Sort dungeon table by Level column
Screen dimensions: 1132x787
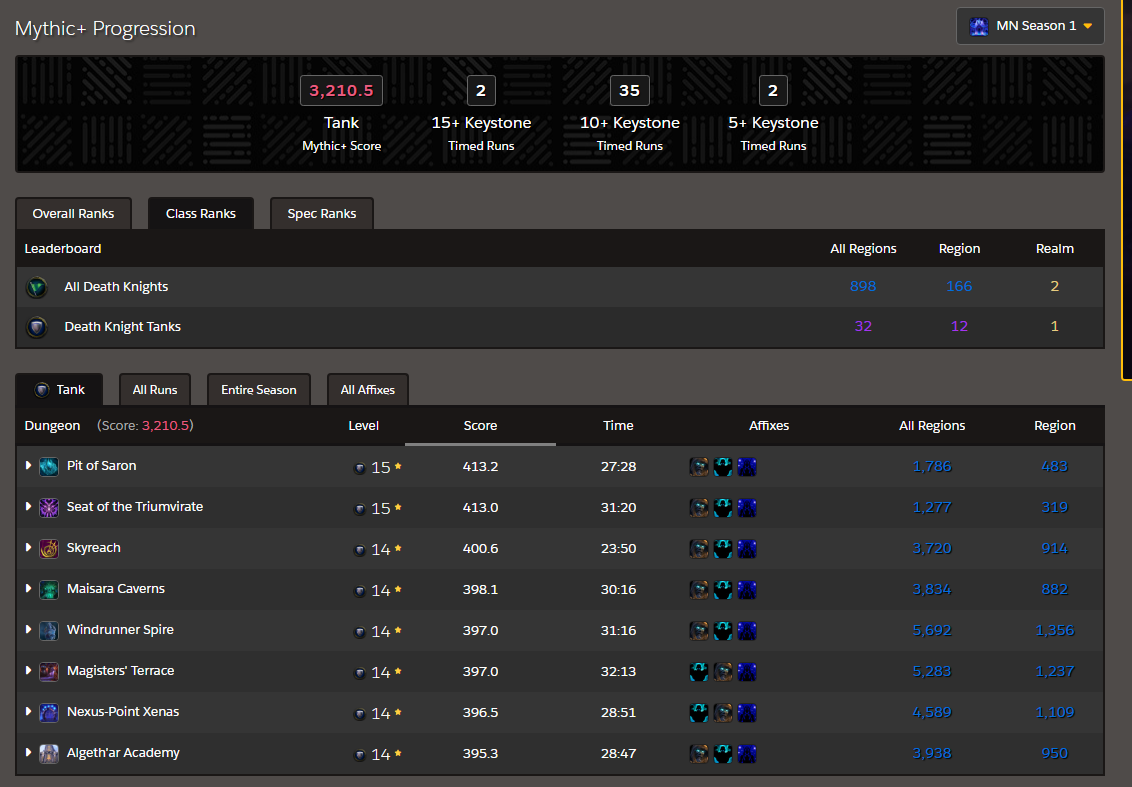(x=363, y=425)
